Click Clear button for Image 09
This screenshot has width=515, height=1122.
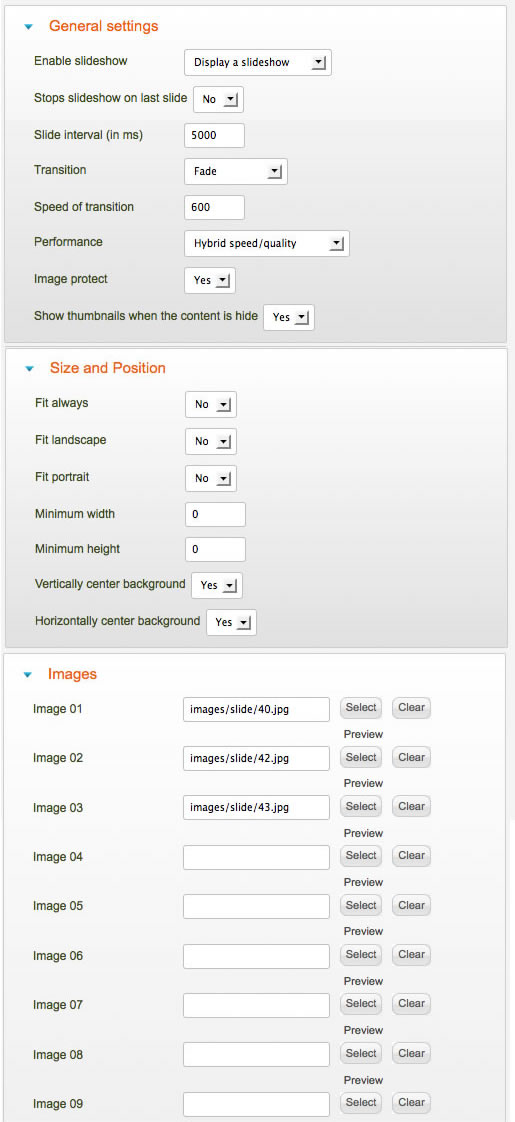click(x=411, y=1103)
